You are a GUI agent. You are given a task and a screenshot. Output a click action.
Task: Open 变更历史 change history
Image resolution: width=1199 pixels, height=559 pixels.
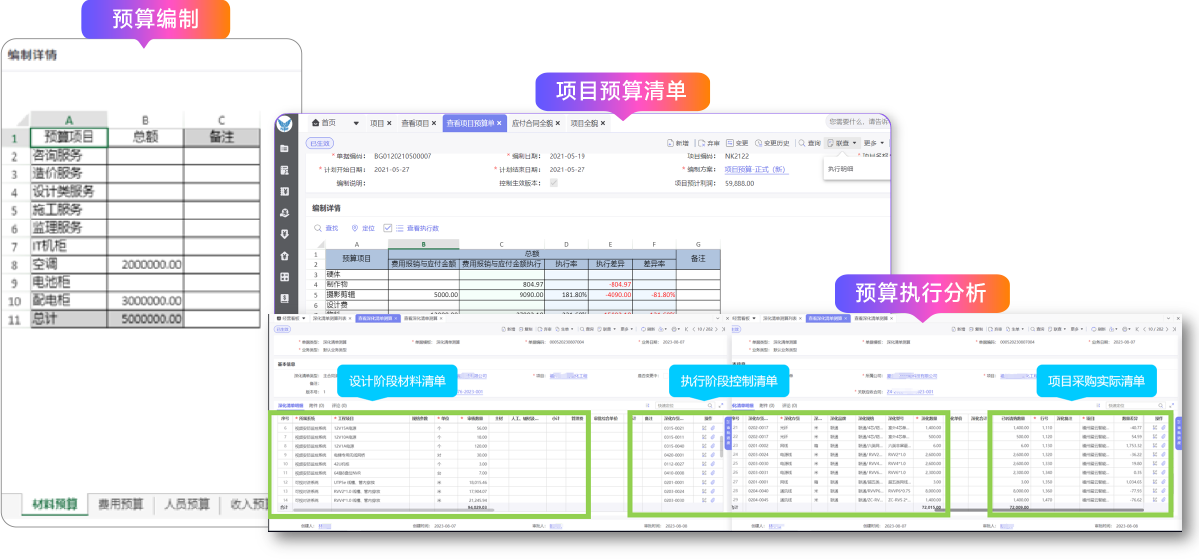(772, 143)
